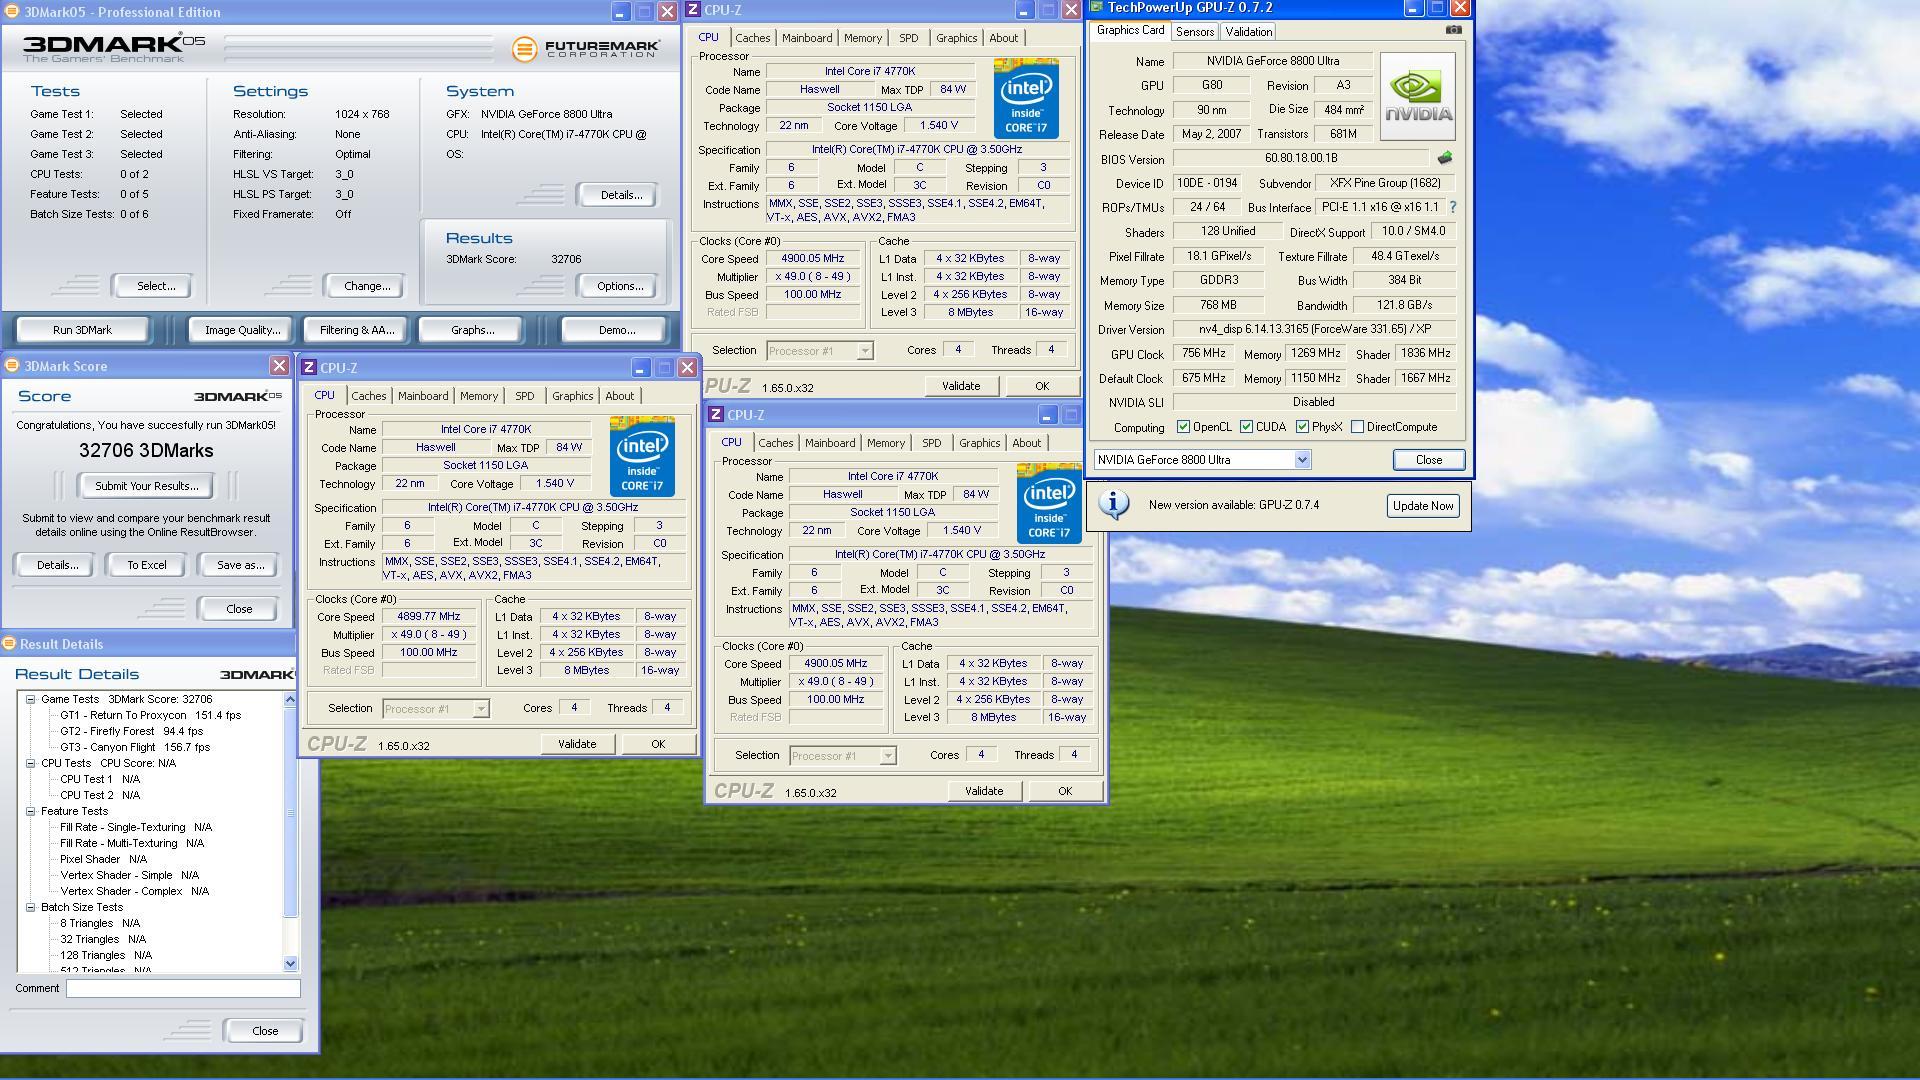Click in the Comment input field

(183, 989)
